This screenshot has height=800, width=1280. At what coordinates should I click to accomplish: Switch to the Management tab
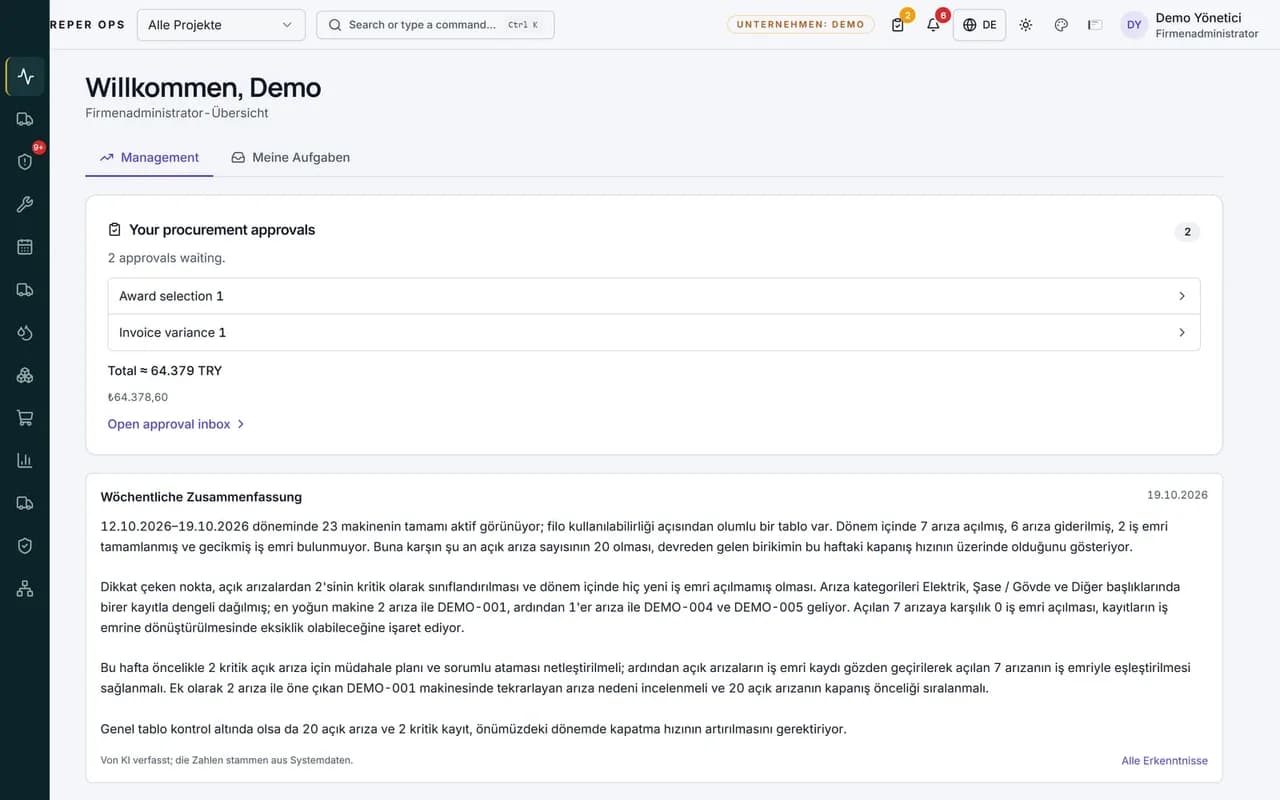[x=149, y=157]
